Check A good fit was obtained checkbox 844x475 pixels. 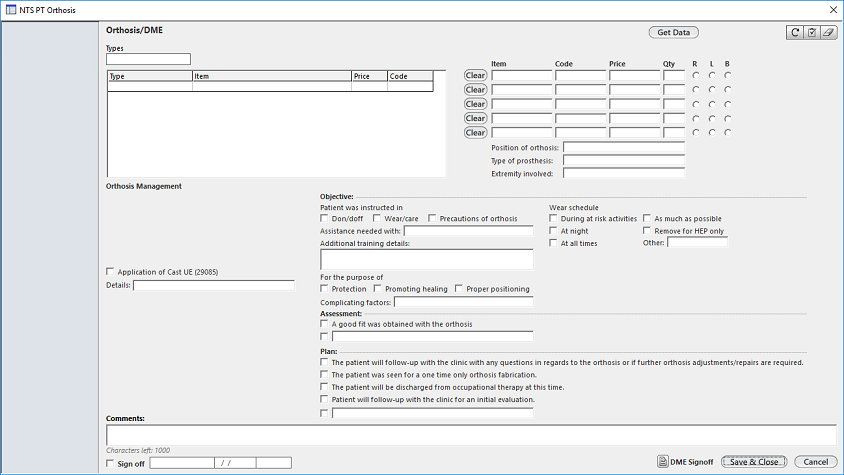(324, 324)
